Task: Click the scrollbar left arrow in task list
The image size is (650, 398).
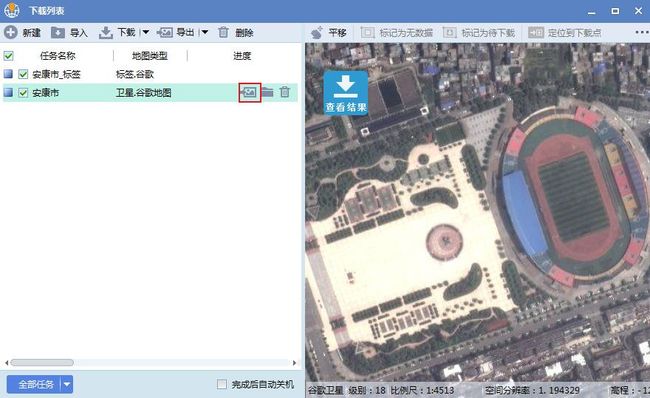Action: click(x=6, y=363)
